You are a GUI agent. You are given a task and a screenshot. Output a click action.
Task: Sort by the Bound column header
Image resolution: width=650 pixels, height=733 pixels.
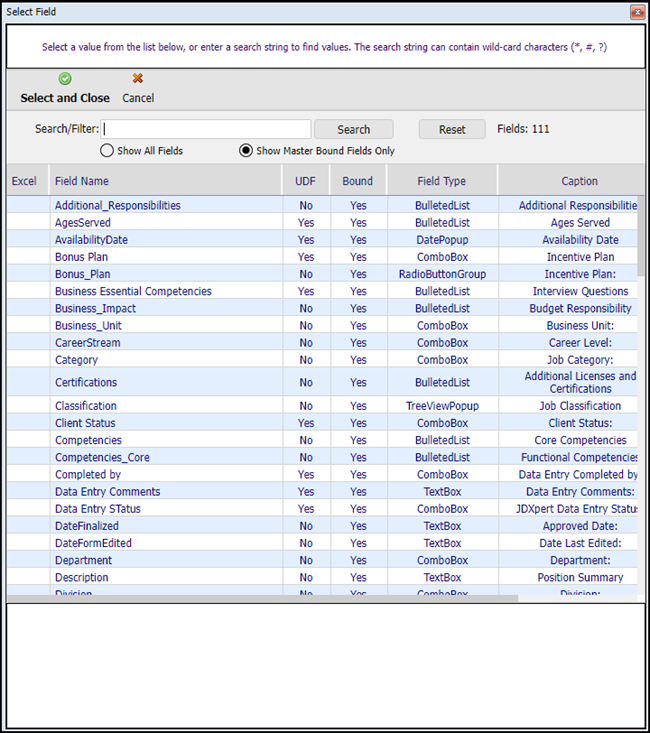pyautogui.click(x=358, y=181)
